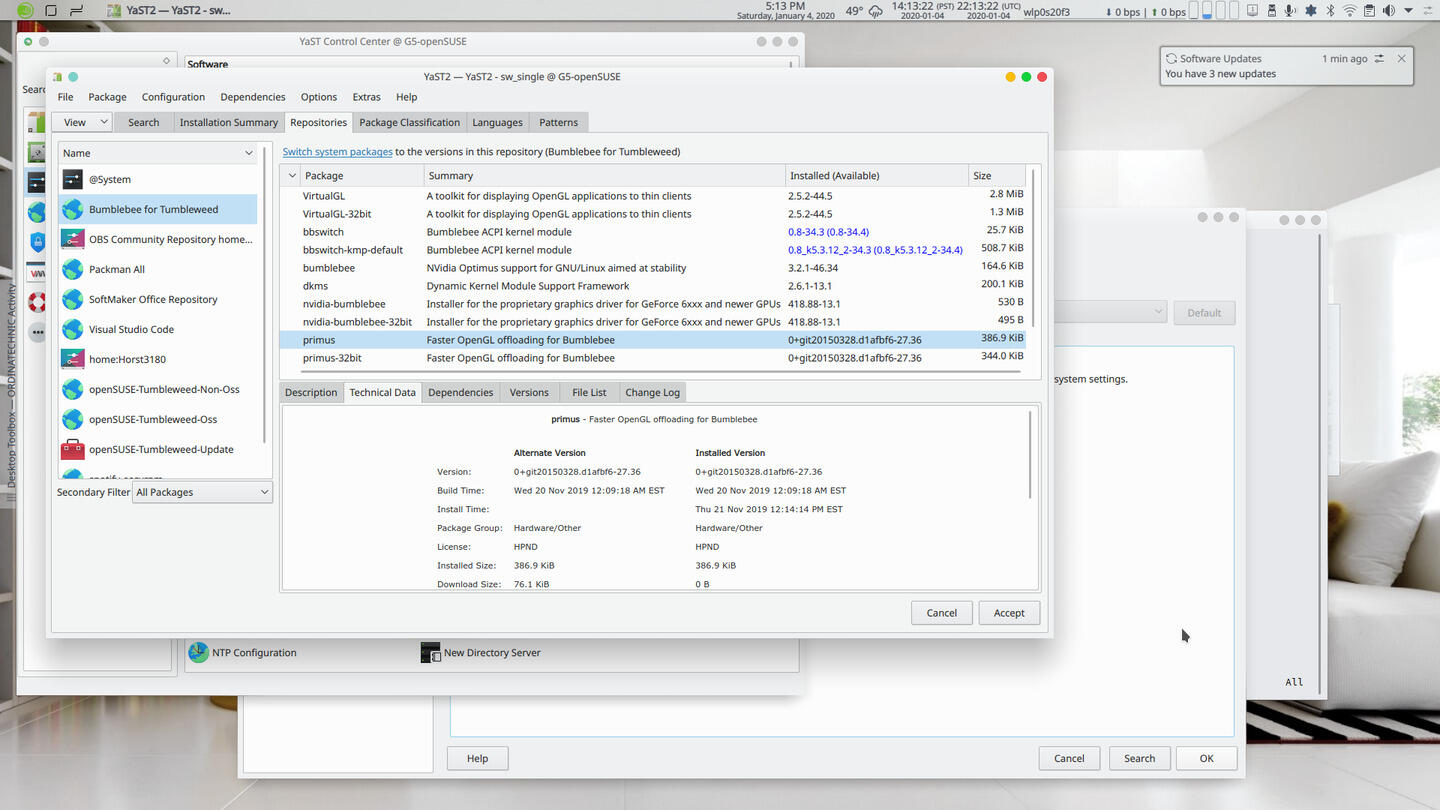1440x810 pixels.
Task: Click the Size column header
Action: [997, 175]
